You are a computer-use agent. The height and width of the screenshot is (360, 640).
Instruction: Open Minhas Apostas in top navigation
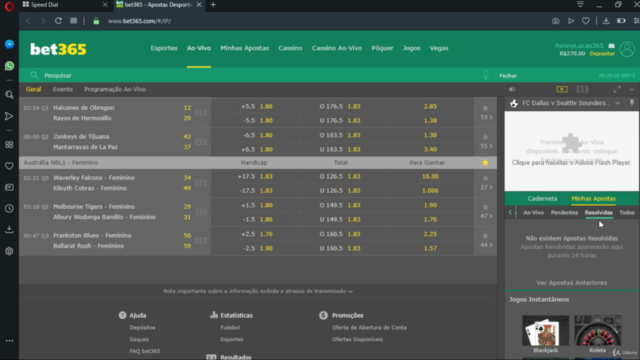[245, 48]
